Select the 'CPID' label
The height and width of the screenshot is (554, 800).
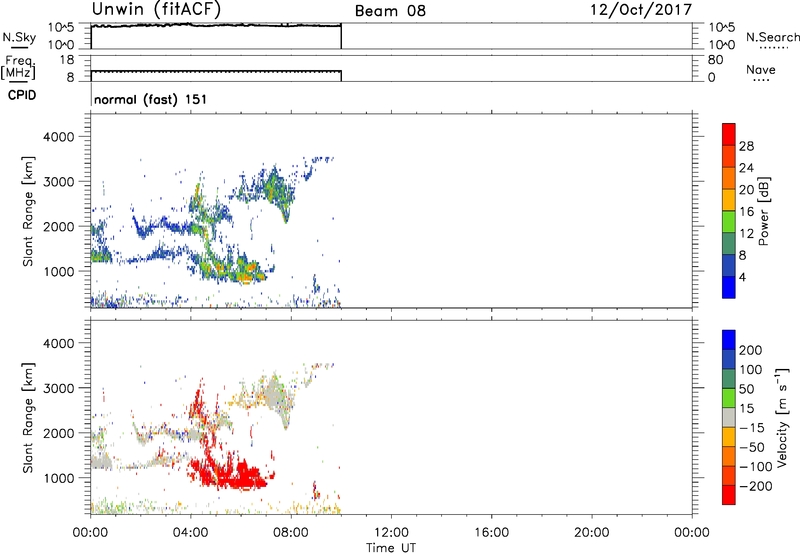coord(22,95)
